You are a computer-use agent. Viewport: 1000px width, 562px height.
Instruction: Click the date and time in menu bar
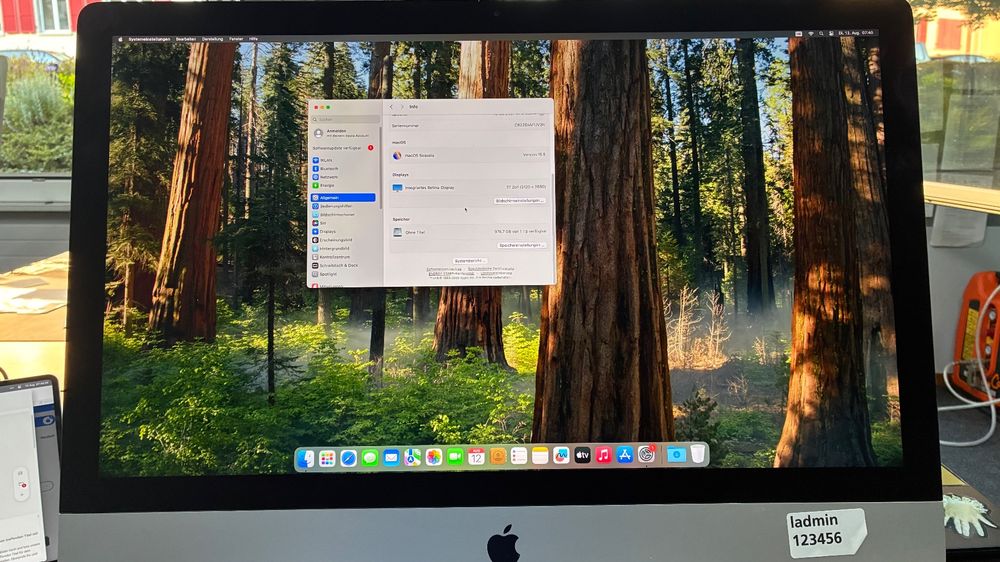click(857, 33)
